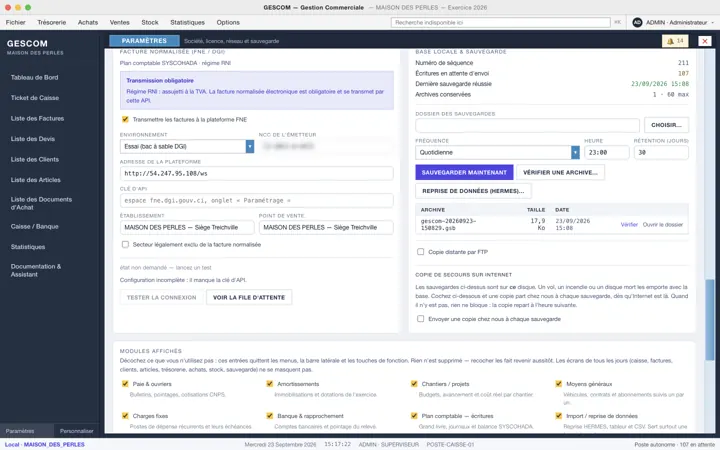
Task: Toggle Transmettre les factures à la plateforme FNE
Action: pyautogui.click(x=125, y=119)
